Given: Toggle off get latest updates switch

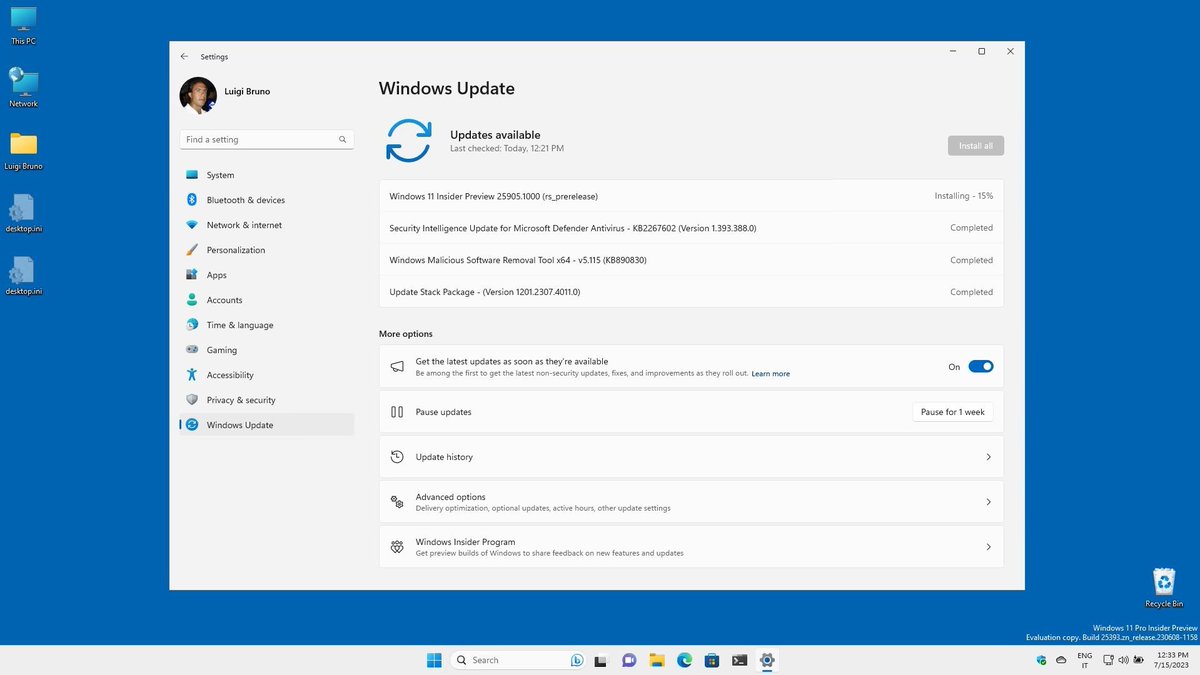Looking at the screenshot, I should tap(981, 367).
